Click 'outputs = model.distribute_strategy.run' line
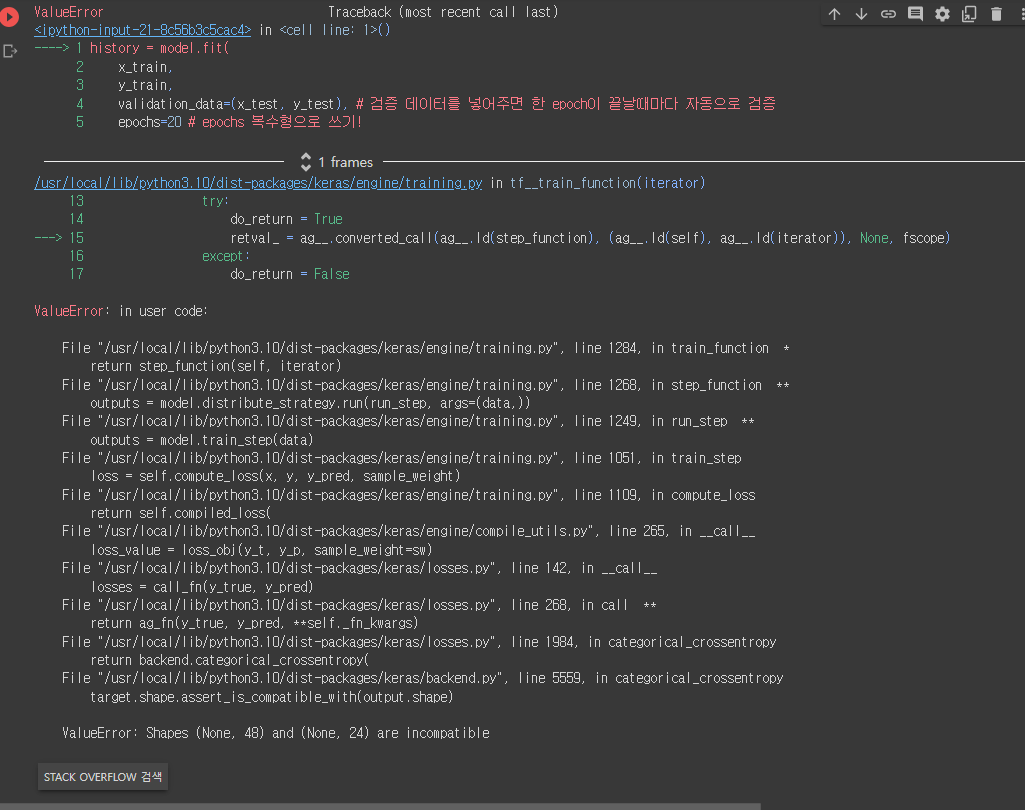1025x810 pixels. click(x=311, y=403)
